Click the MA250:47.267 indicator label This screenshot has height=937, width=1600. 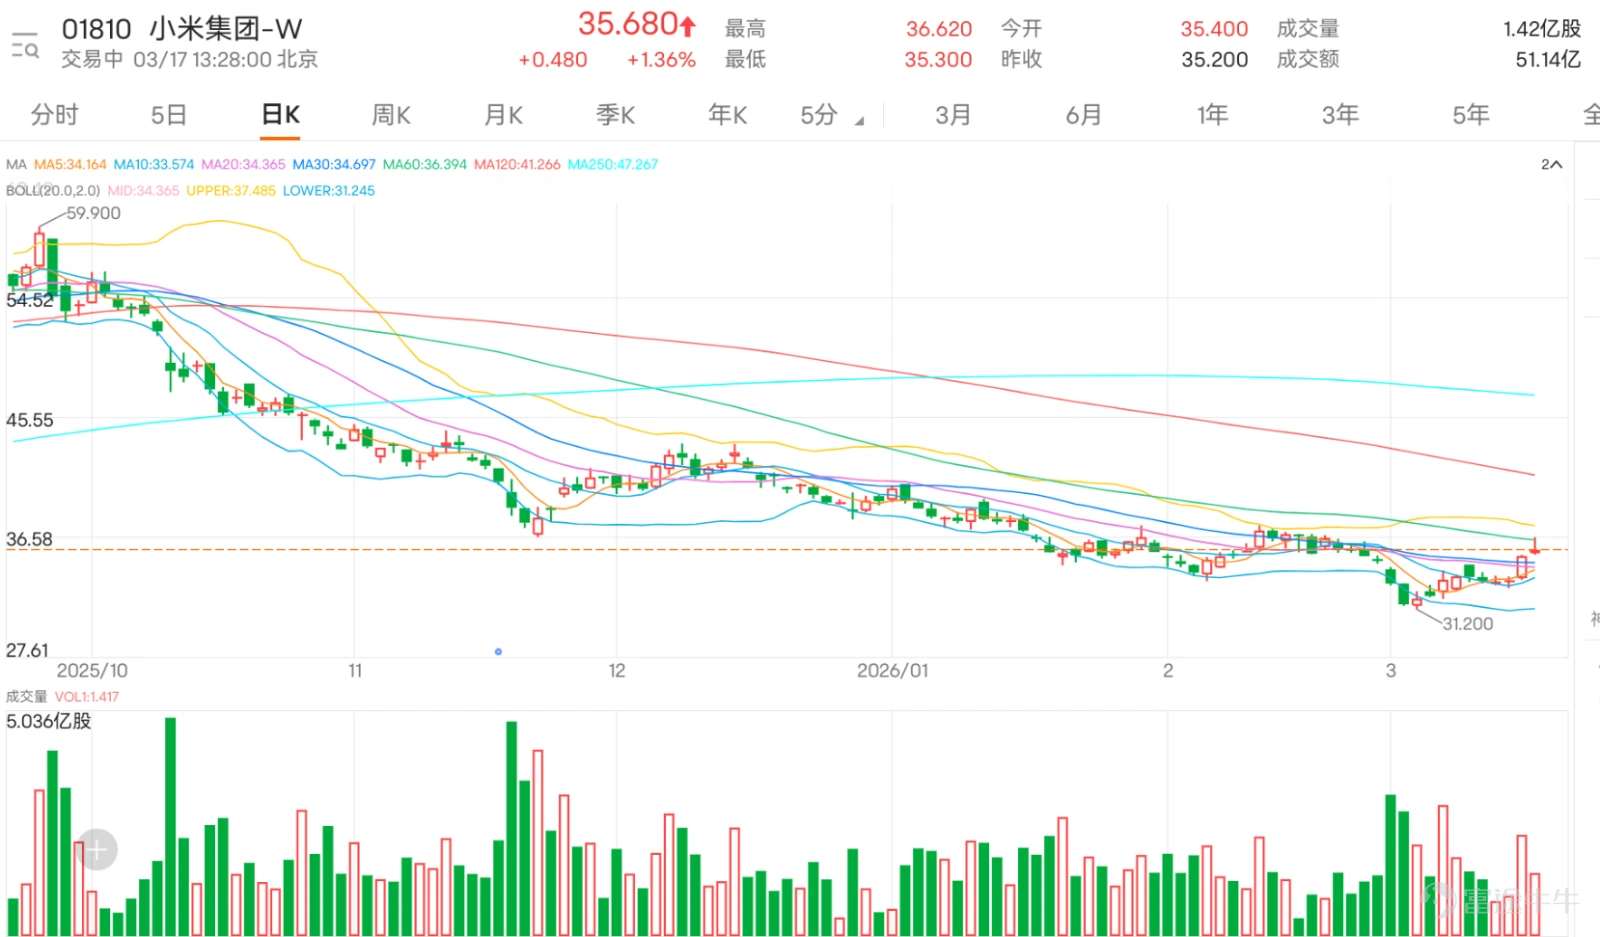click(x=613, y=164)
